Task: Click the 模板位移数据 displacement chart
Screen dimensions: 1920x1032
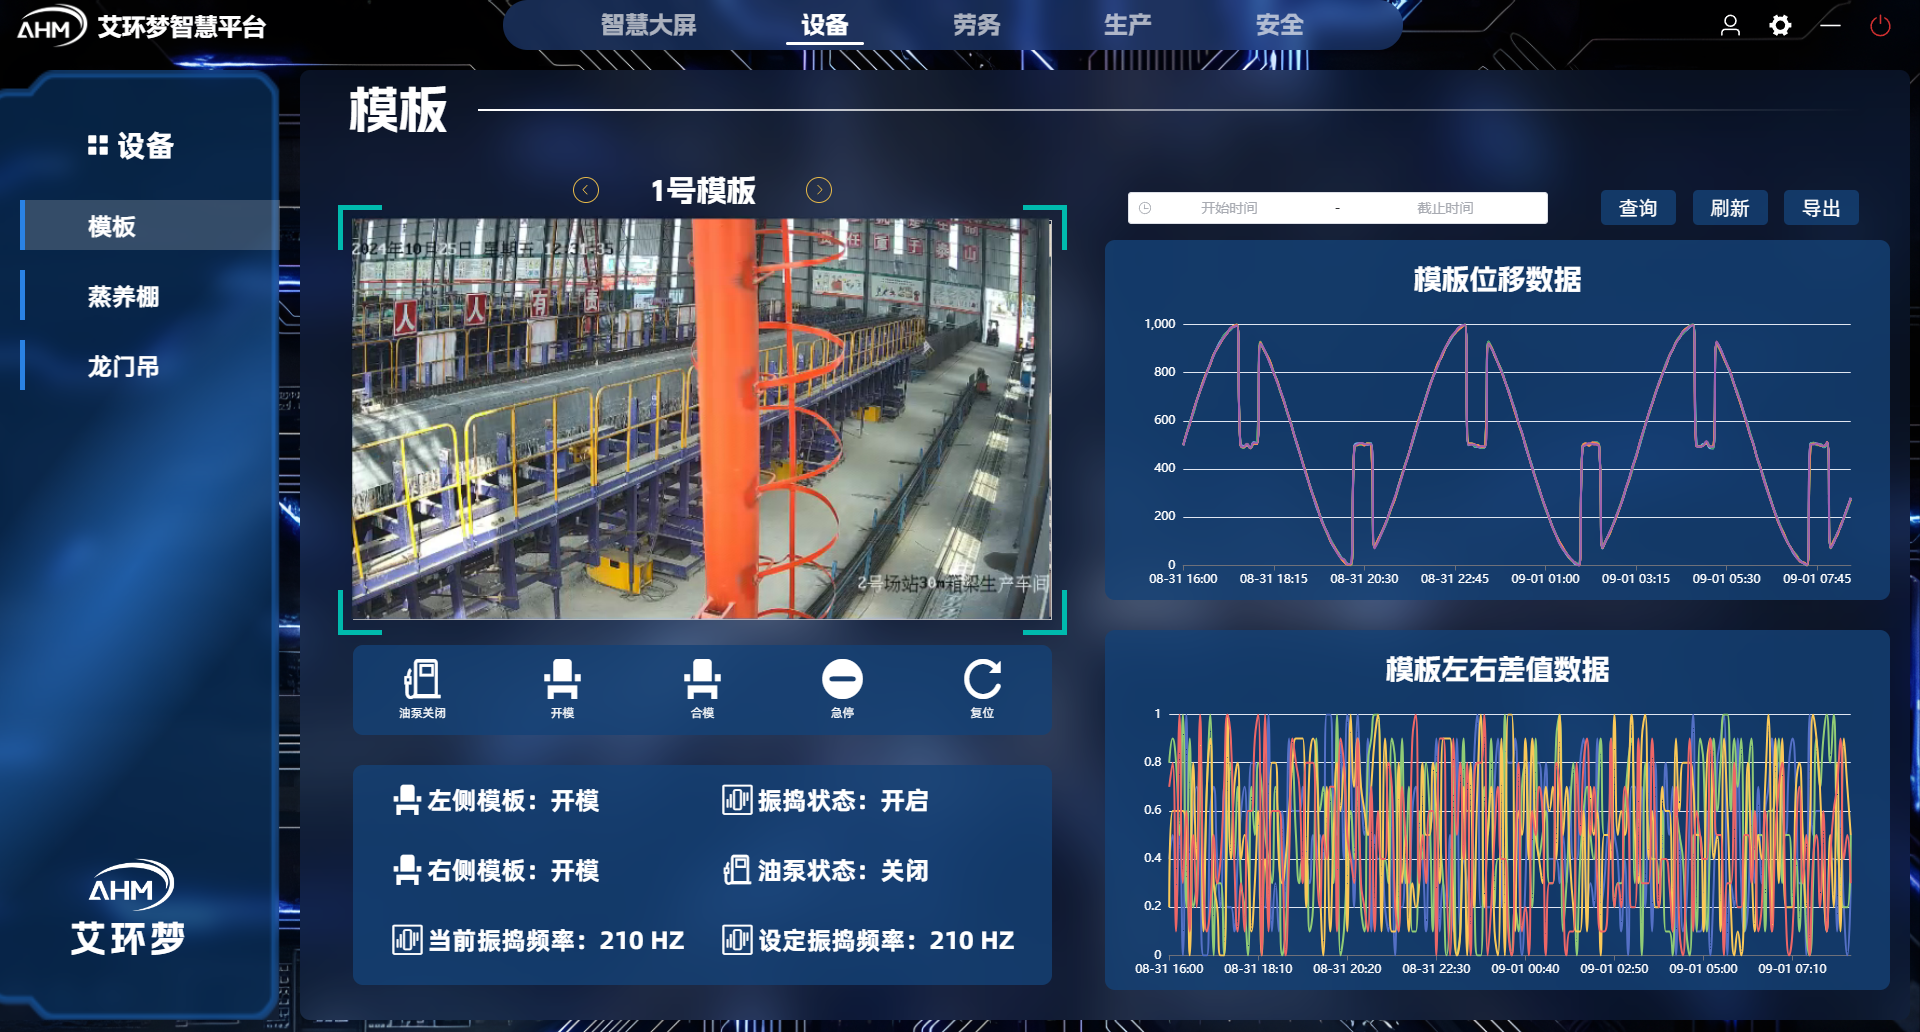Action: [x=1497, y=420]
